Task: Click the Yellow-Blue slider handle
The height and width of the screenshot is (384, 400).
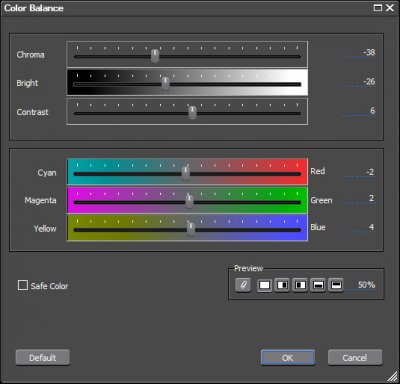Action: tap(191, 229)
